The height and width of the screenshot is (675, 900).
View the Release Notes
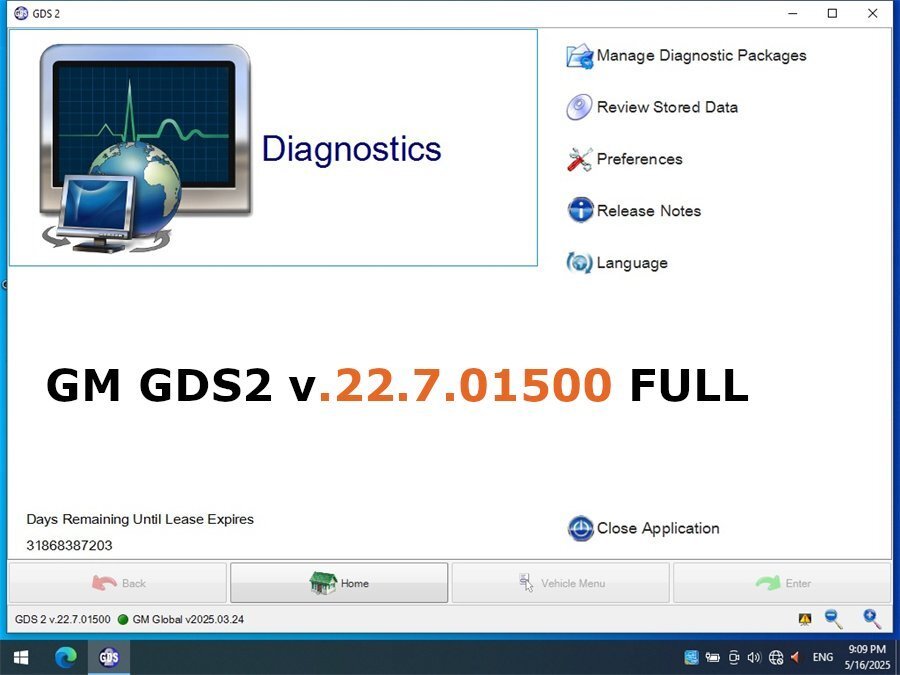click(649, 210)
